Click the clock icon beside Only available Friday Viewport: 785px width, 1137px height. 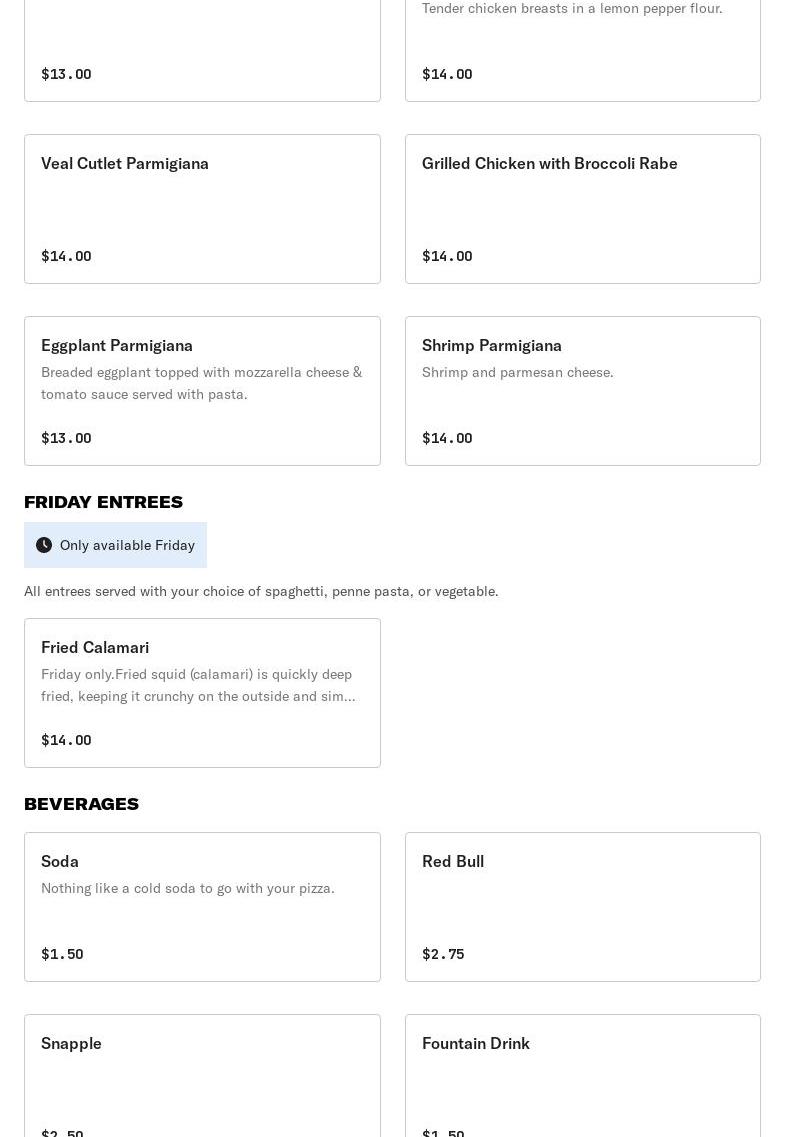(x=44, y=545)
